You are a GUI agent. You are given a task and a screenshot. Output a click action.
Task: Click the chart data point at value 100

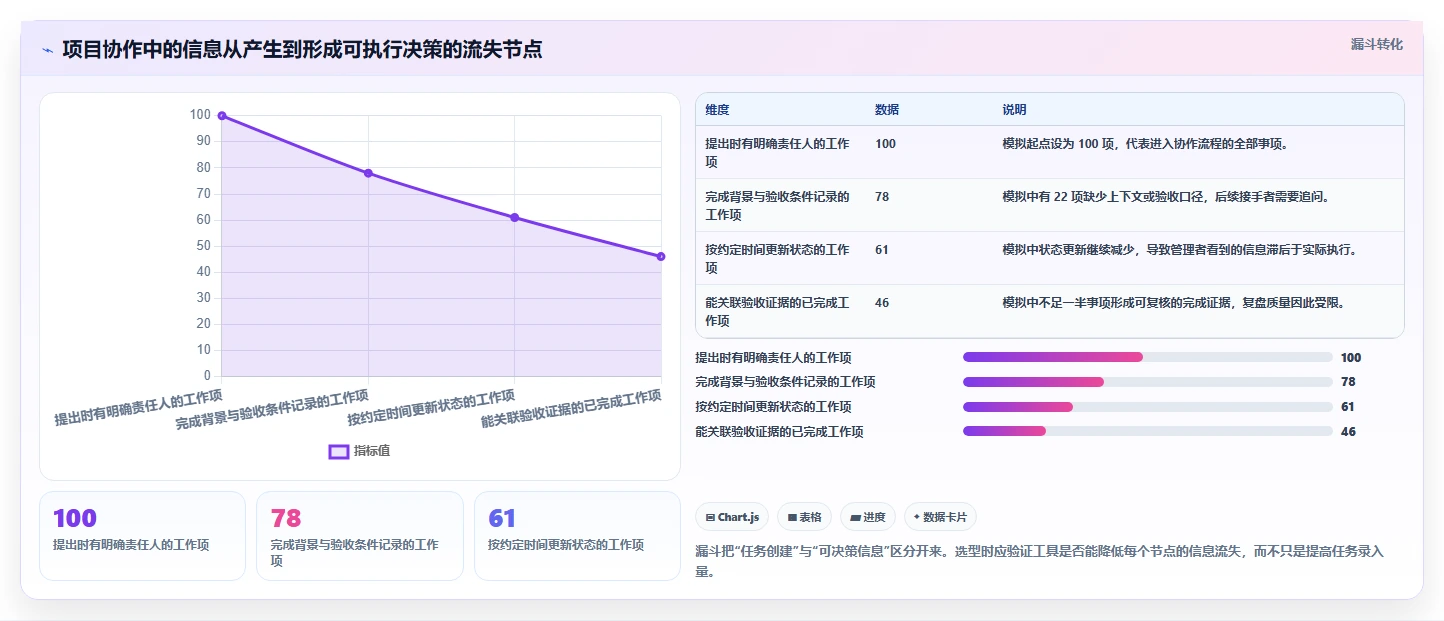[222, 116]
